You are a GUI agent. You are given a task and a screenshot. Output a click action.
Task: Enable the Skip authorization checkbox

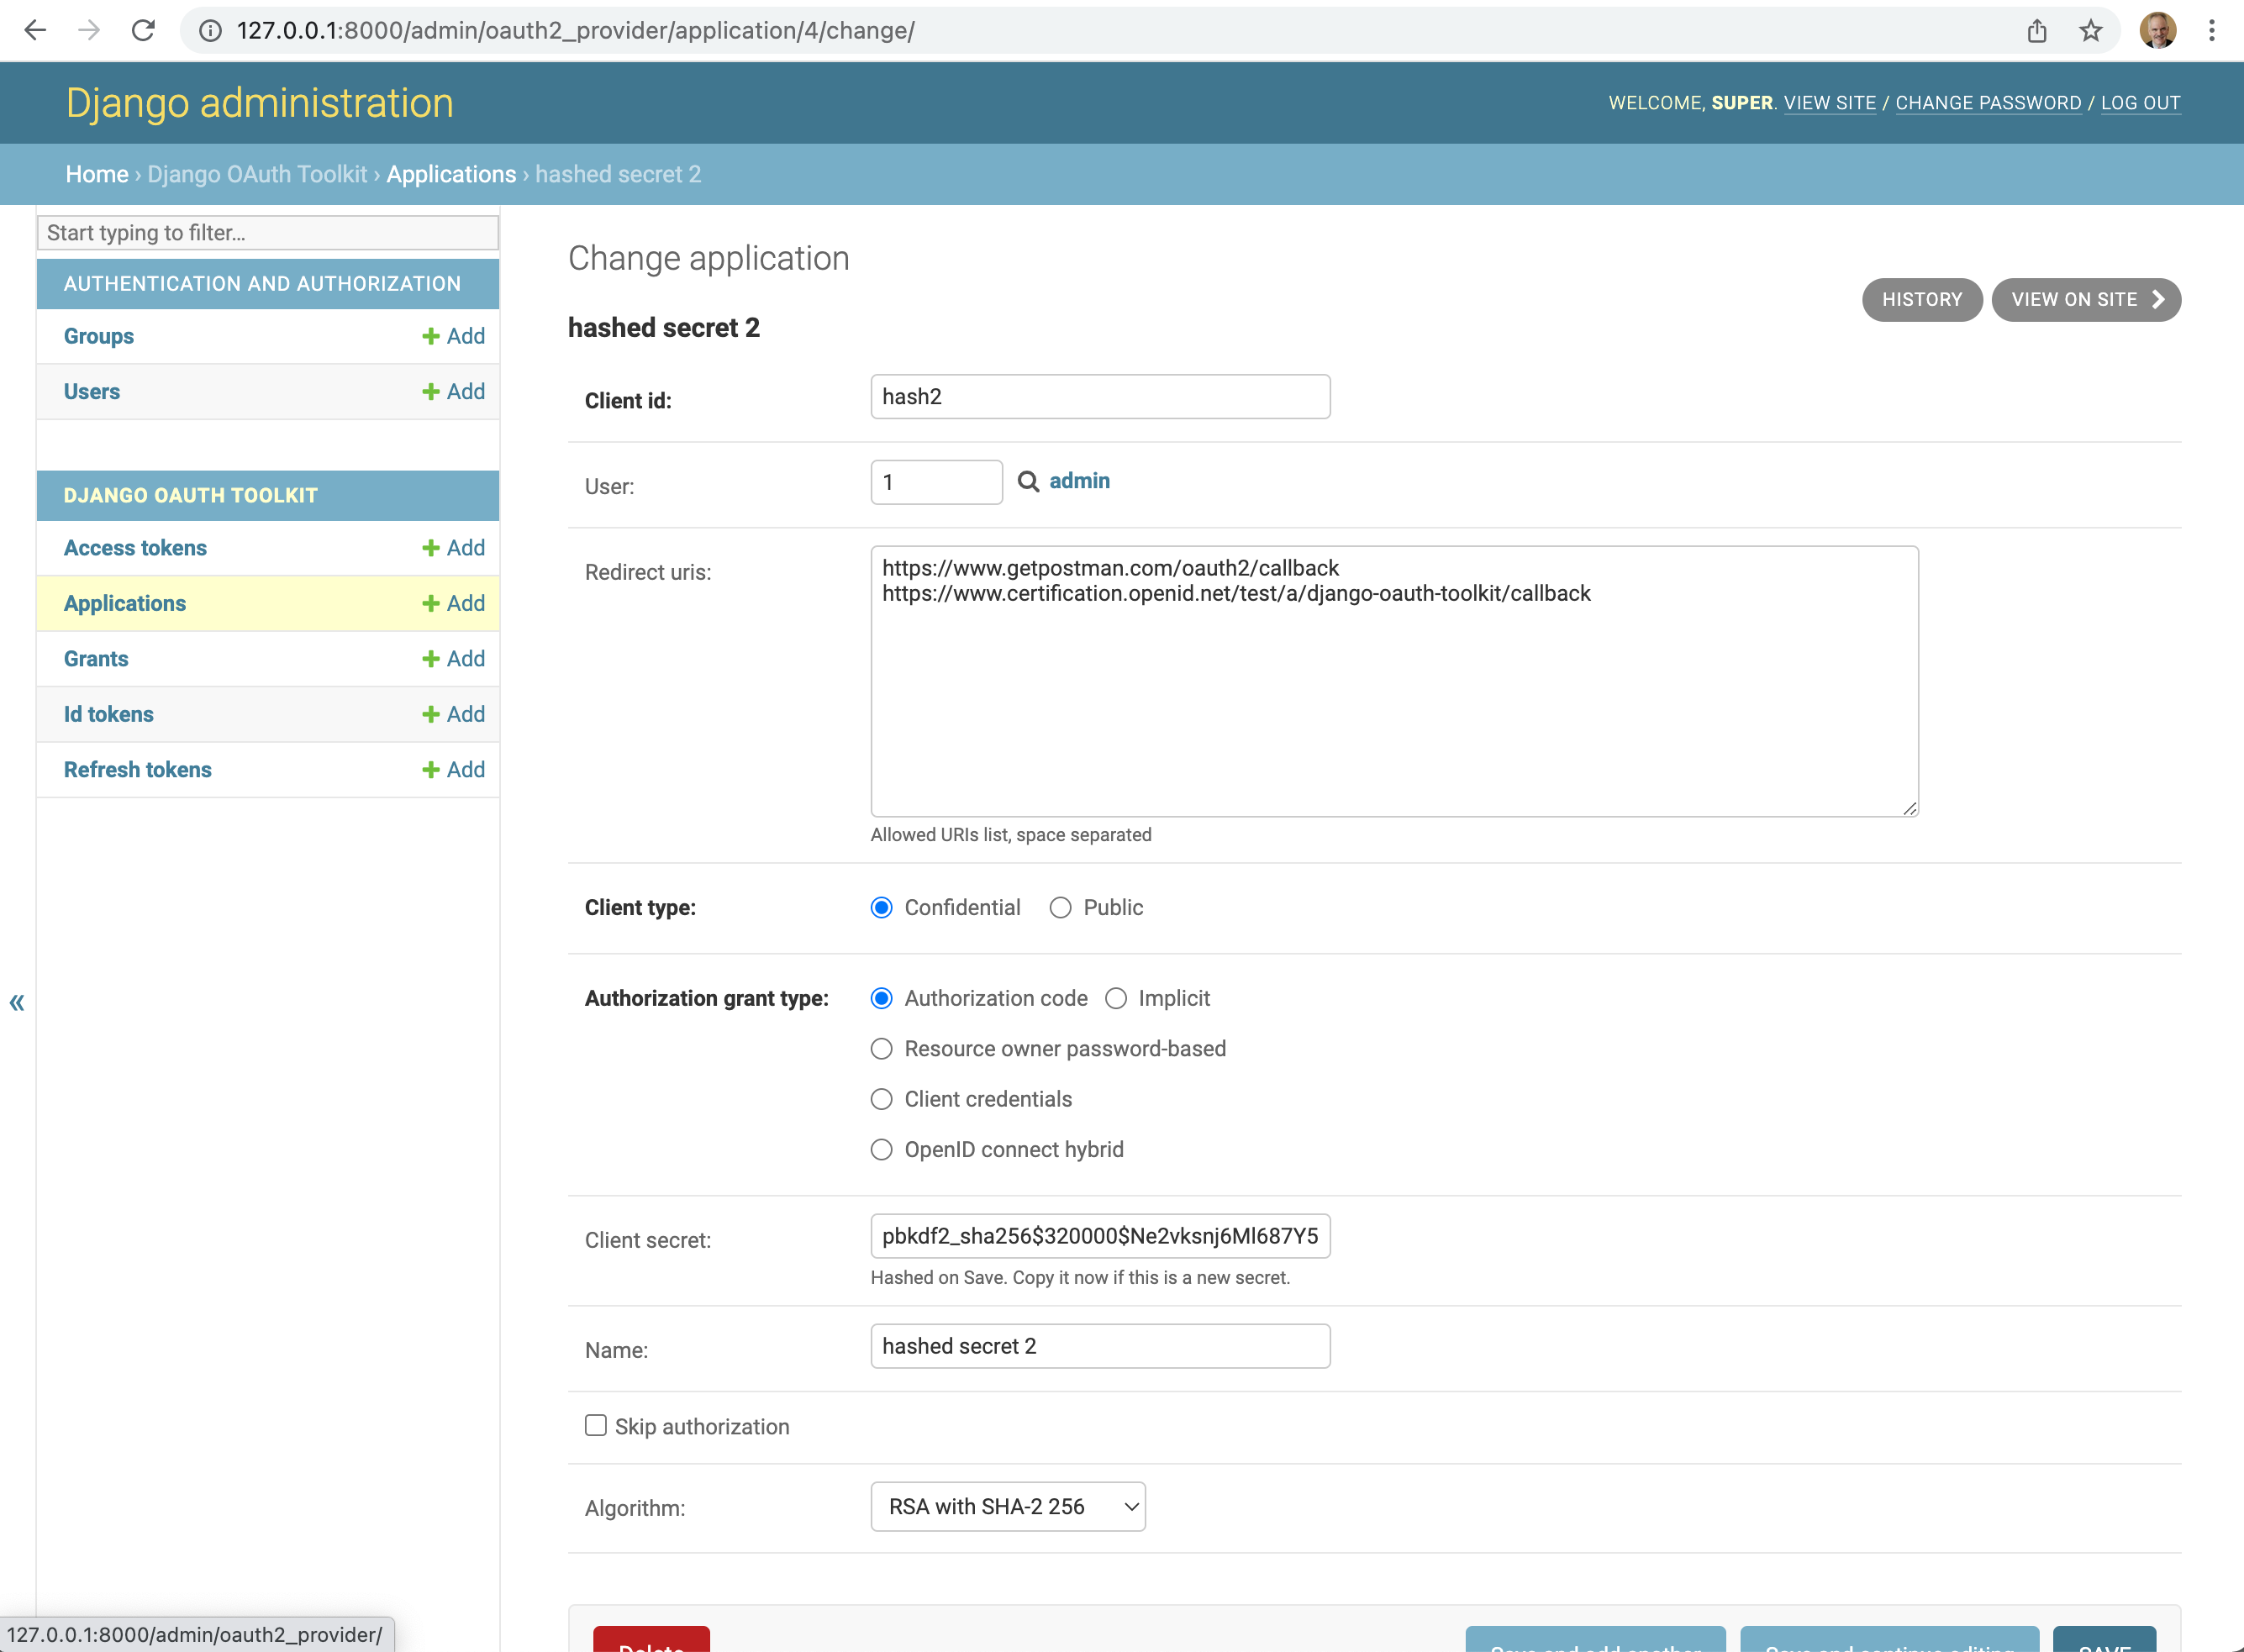tap(596, 1425)
